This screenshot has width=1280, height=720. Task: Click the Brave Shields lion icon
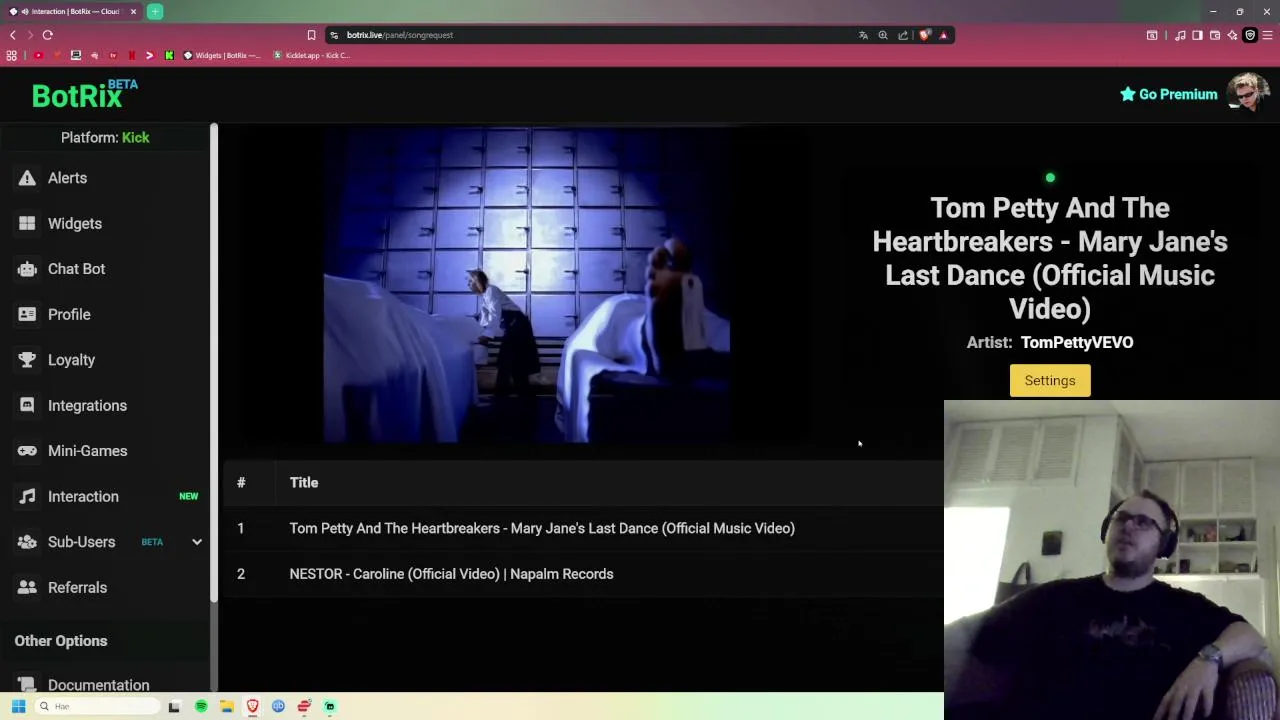click(925, 35)
